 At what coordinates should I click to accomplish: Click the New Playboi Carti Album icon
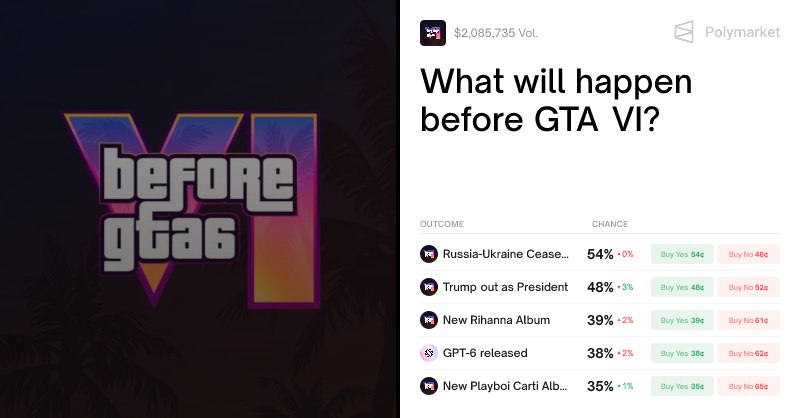click(x=429, y=385)
